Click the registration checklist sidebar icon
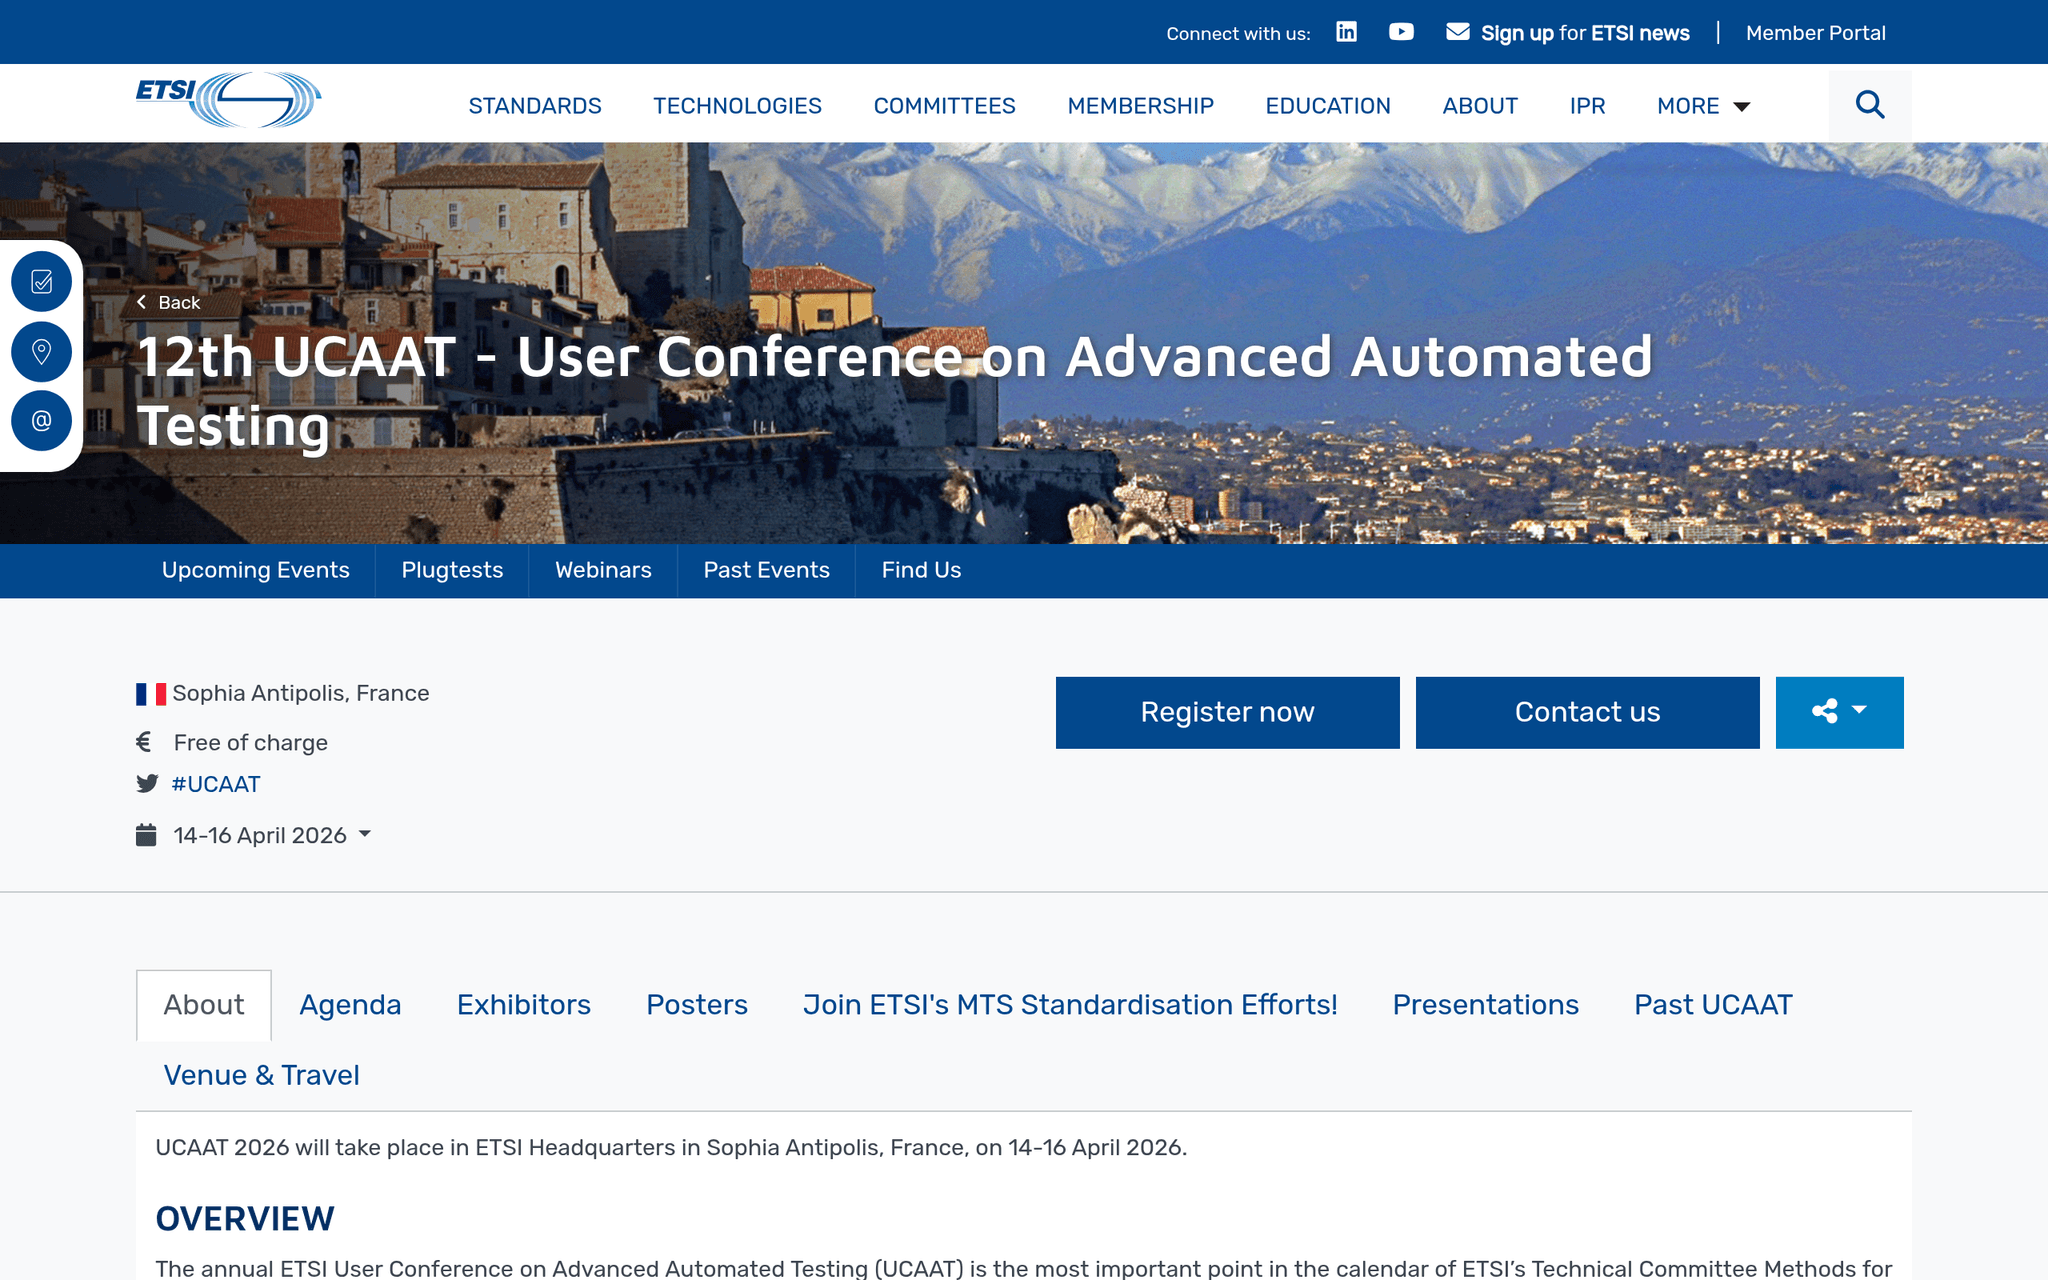The image size is (2048, 1280). [x=41, y=282]
